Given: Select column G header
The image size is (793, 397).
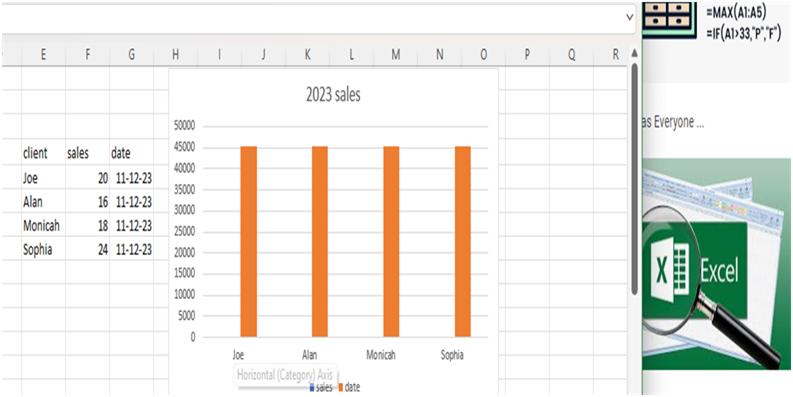Looking at the screenshot, I should [131, 55].
